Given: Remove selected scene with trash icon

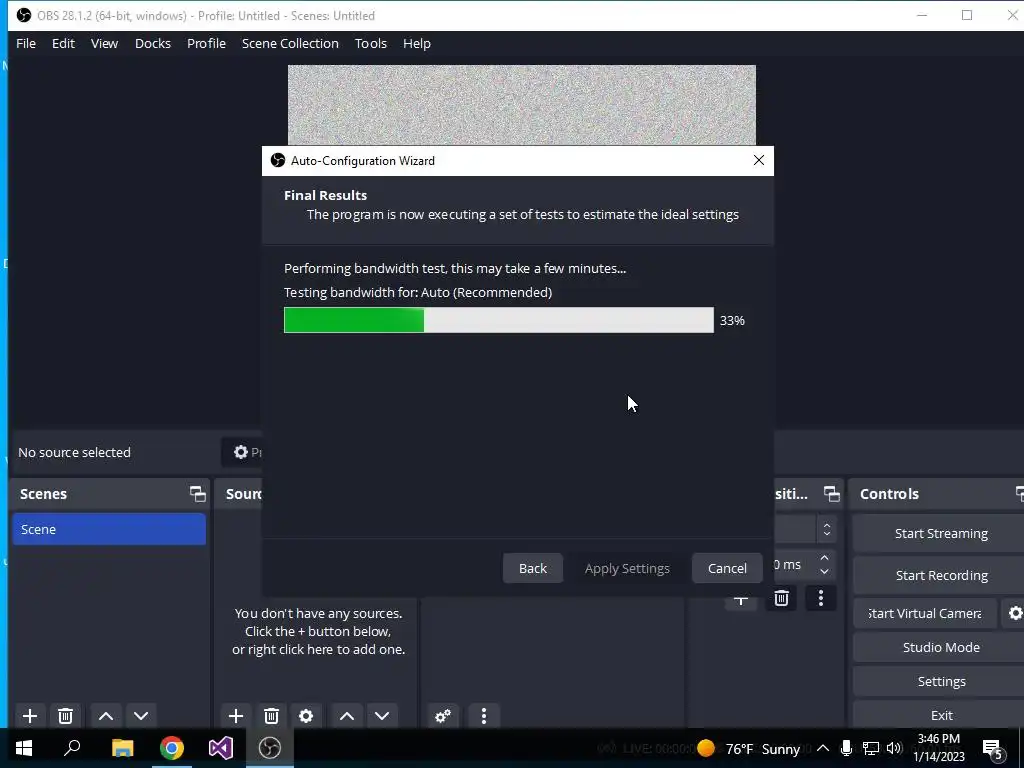Looking at the screenshot, I should 65,716.
